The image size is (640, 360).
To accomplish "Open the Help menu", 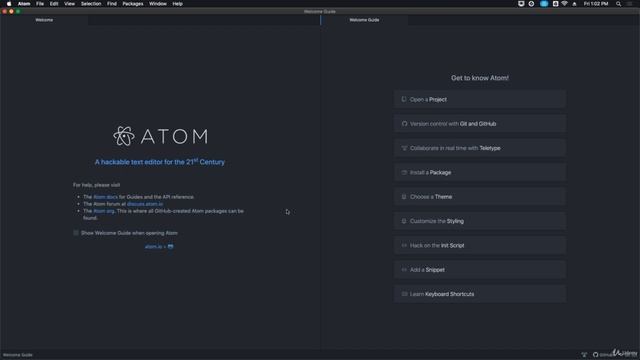I will click(x=178, y=4).
